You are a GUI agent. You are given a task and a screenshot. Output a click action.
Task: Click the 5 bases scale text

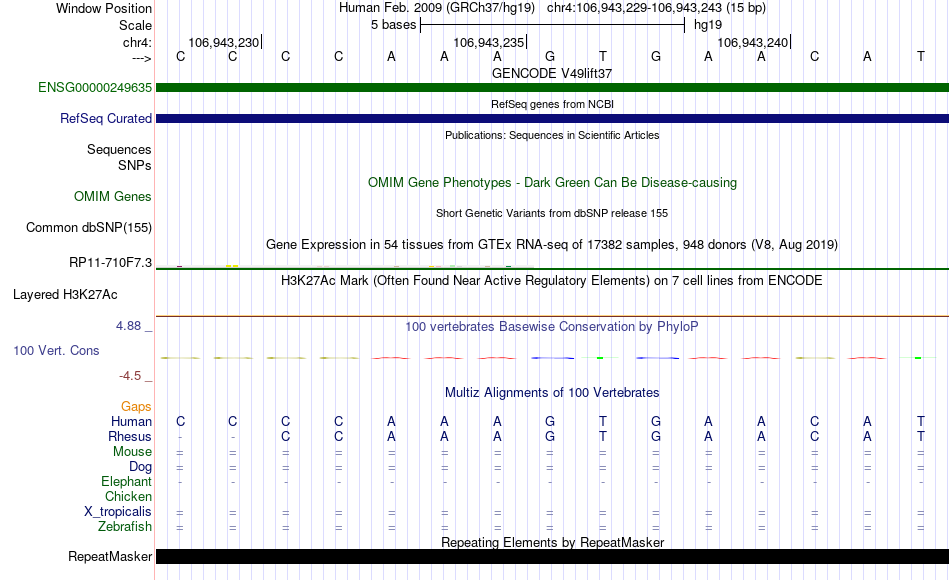click(394, 25)
